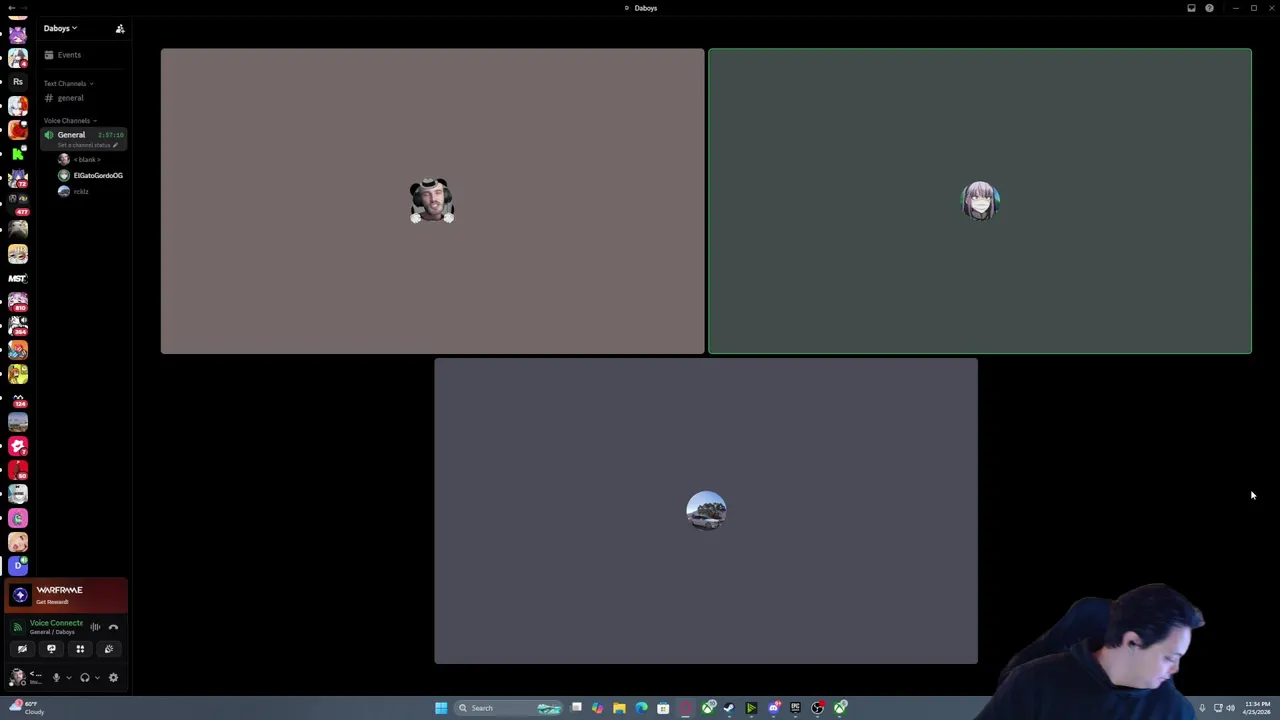Click the Warframe Get Reward banner

[67, 595]
